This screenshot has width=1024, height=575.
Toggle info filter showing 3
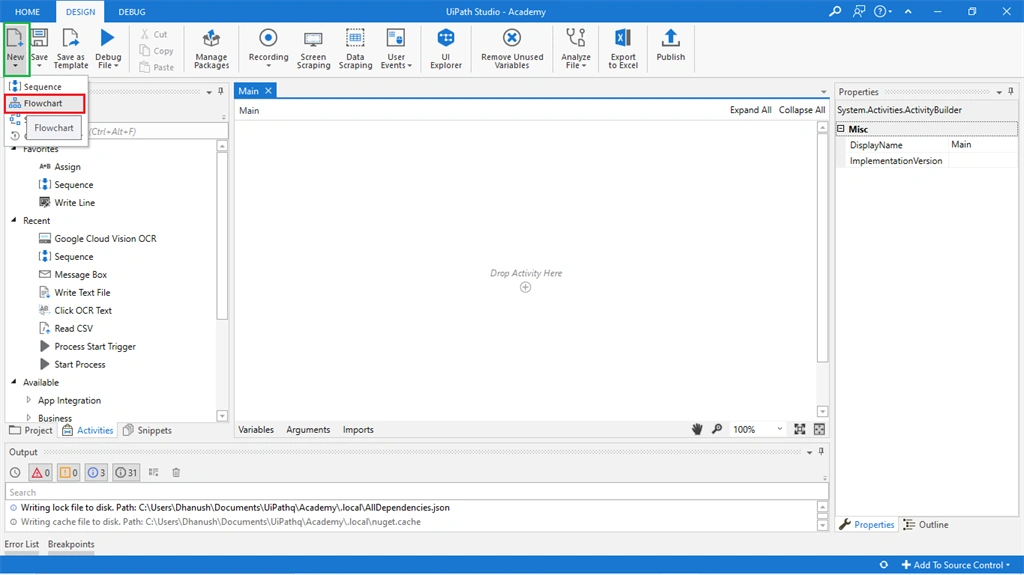point(96,472)
